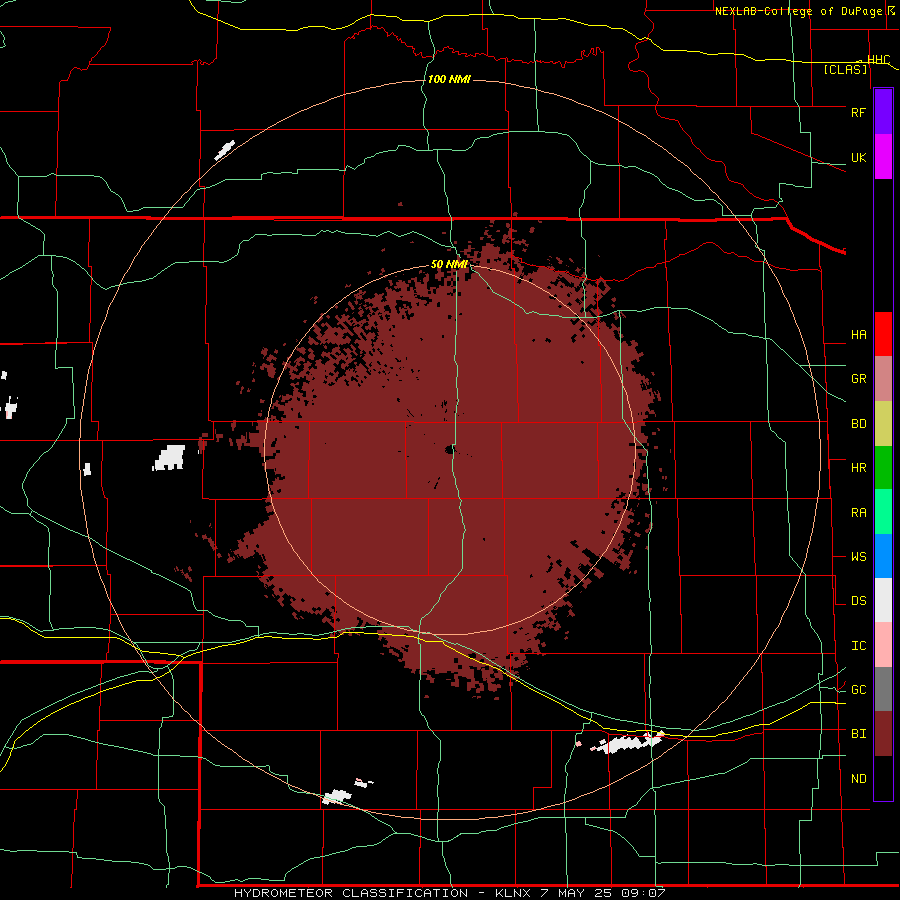
Task: Pick the RA light green legend swatch
Action: [x=883, y=512]
